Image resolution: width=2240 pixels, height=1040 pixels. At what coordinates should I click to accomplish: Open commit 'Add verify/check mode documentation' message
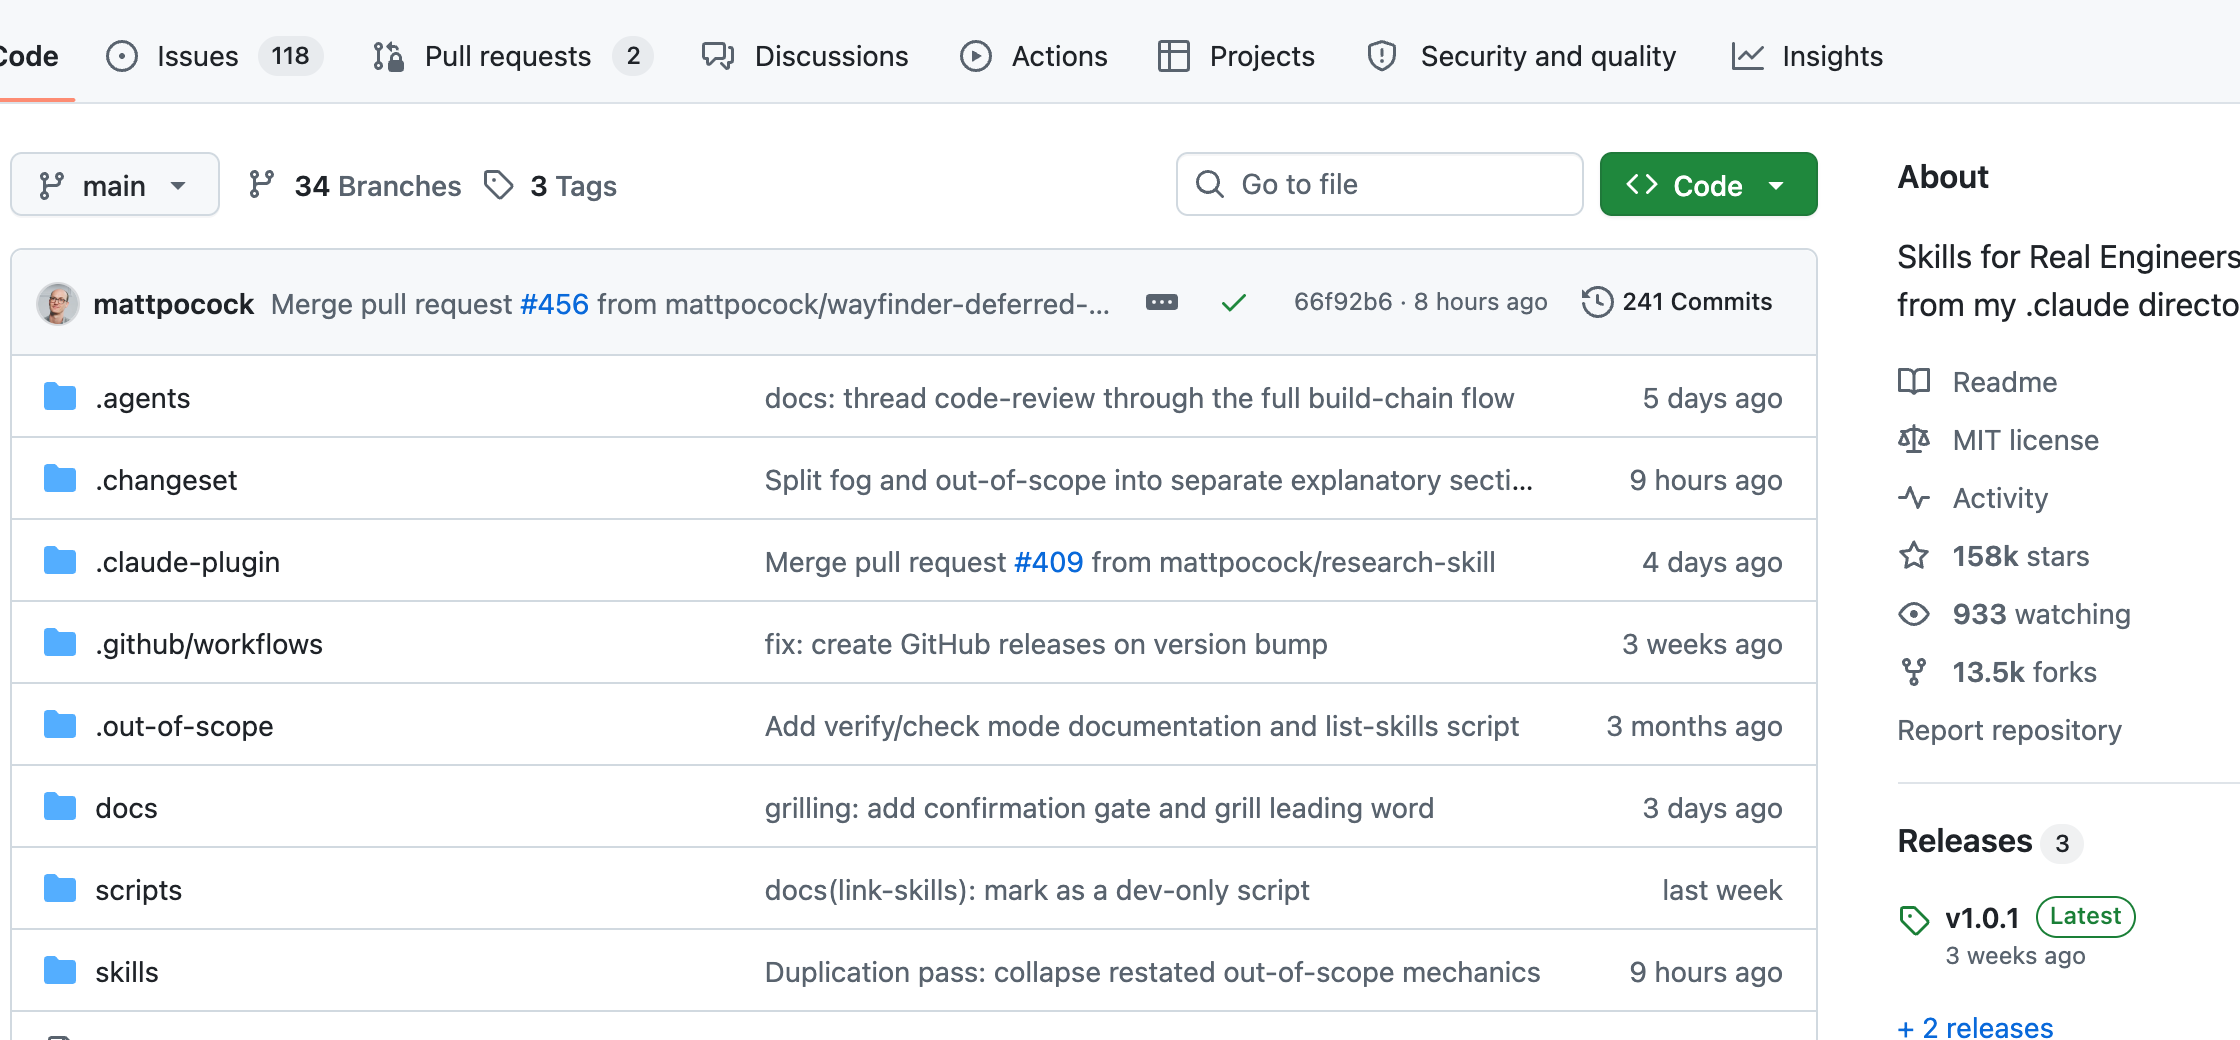[x=1142, y=726]
